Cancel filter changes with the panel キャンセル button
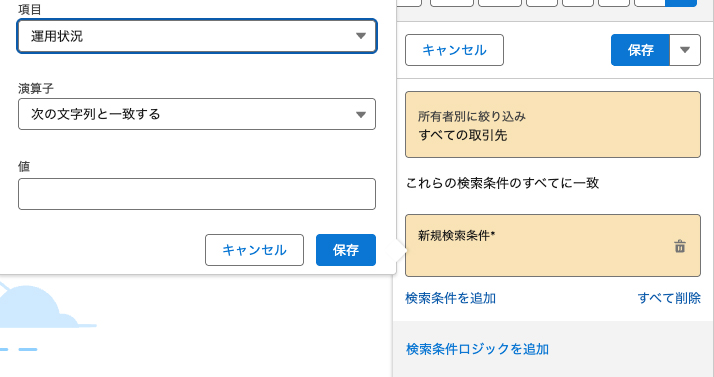The image size is (714, 377). [x=454, y=50]
